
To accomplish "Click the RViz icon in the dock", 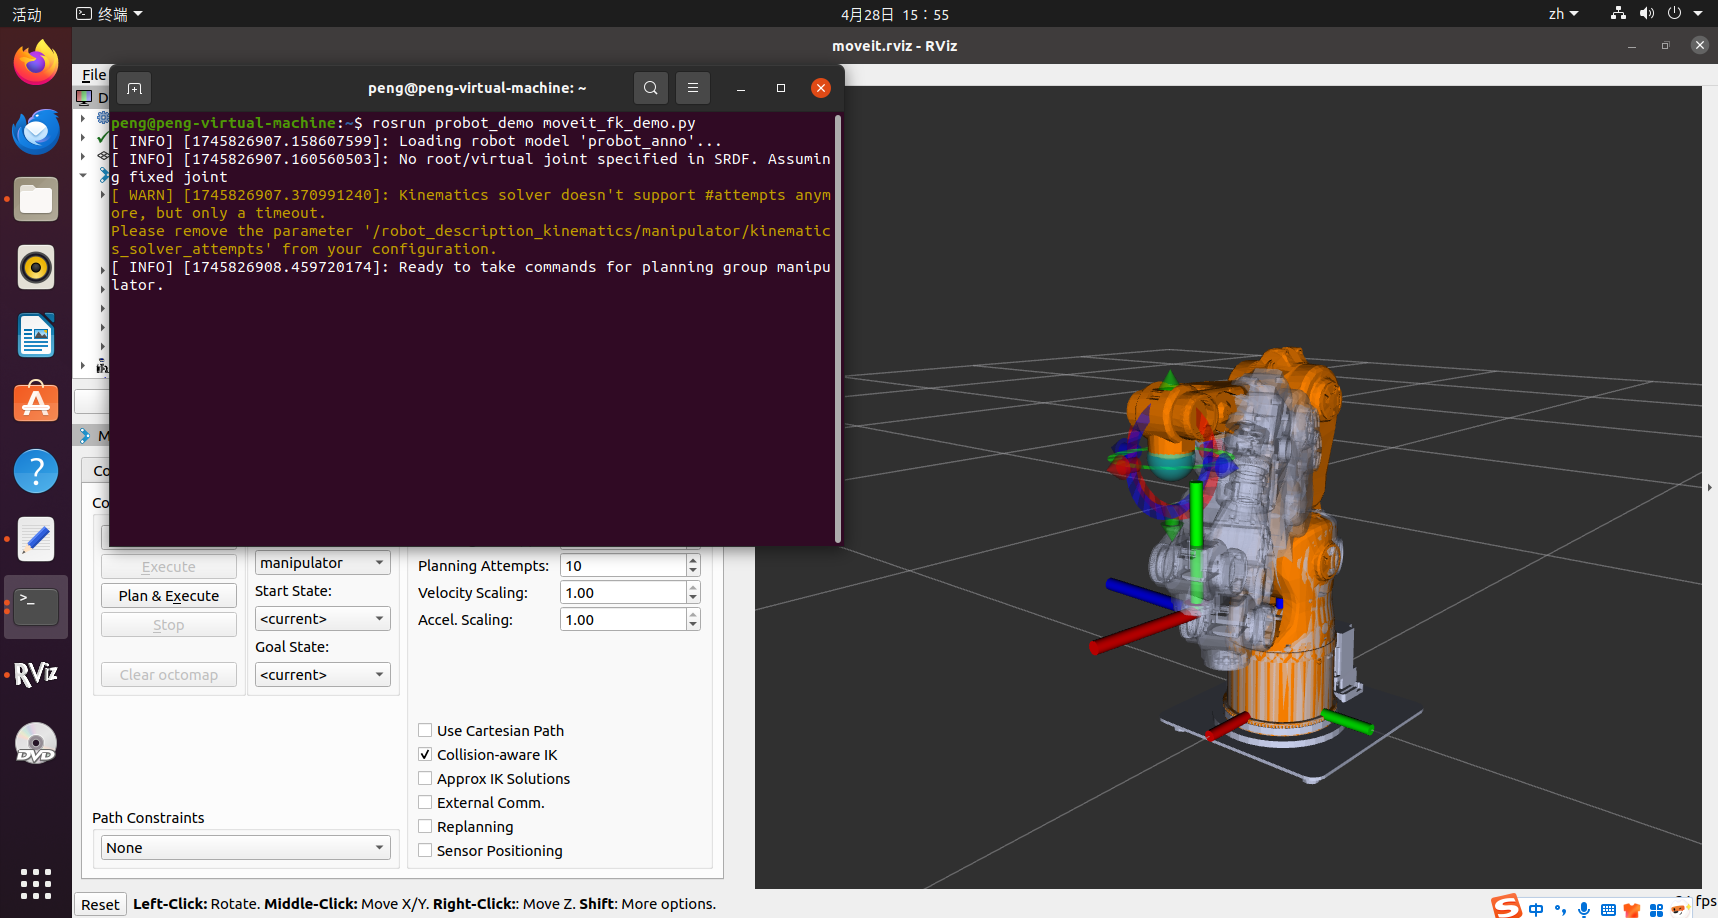I will coord(36,675).
